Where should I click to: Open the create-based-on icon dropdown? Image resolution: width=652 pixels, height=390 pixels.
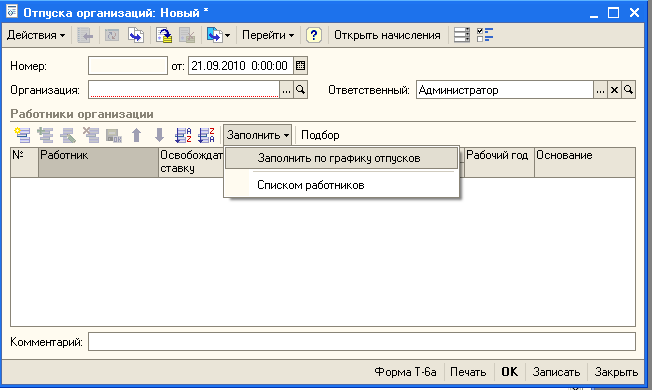[x=218, y=35]
